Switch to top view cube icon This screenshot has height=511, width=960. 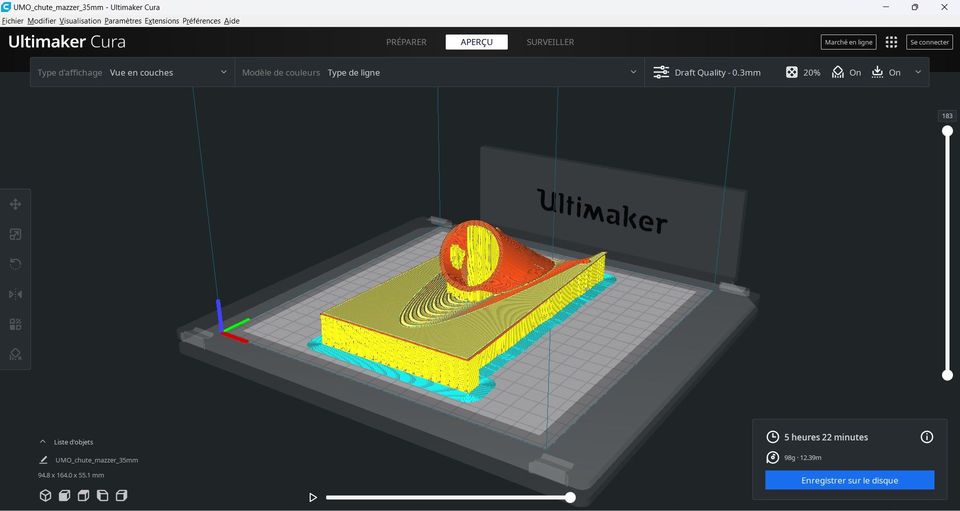click(x=83, y=496)
